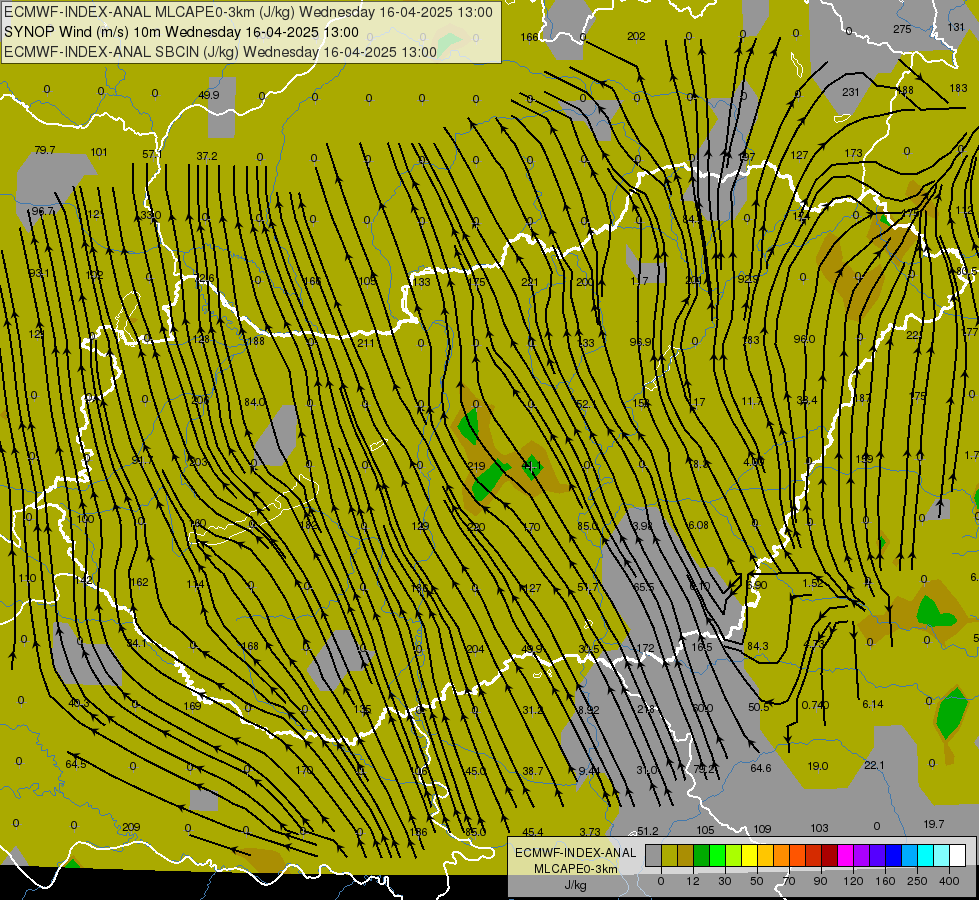Click the brown-gold swatch left of the 12 tick
Screen dimensions: 979x900
tap(686, 855)
